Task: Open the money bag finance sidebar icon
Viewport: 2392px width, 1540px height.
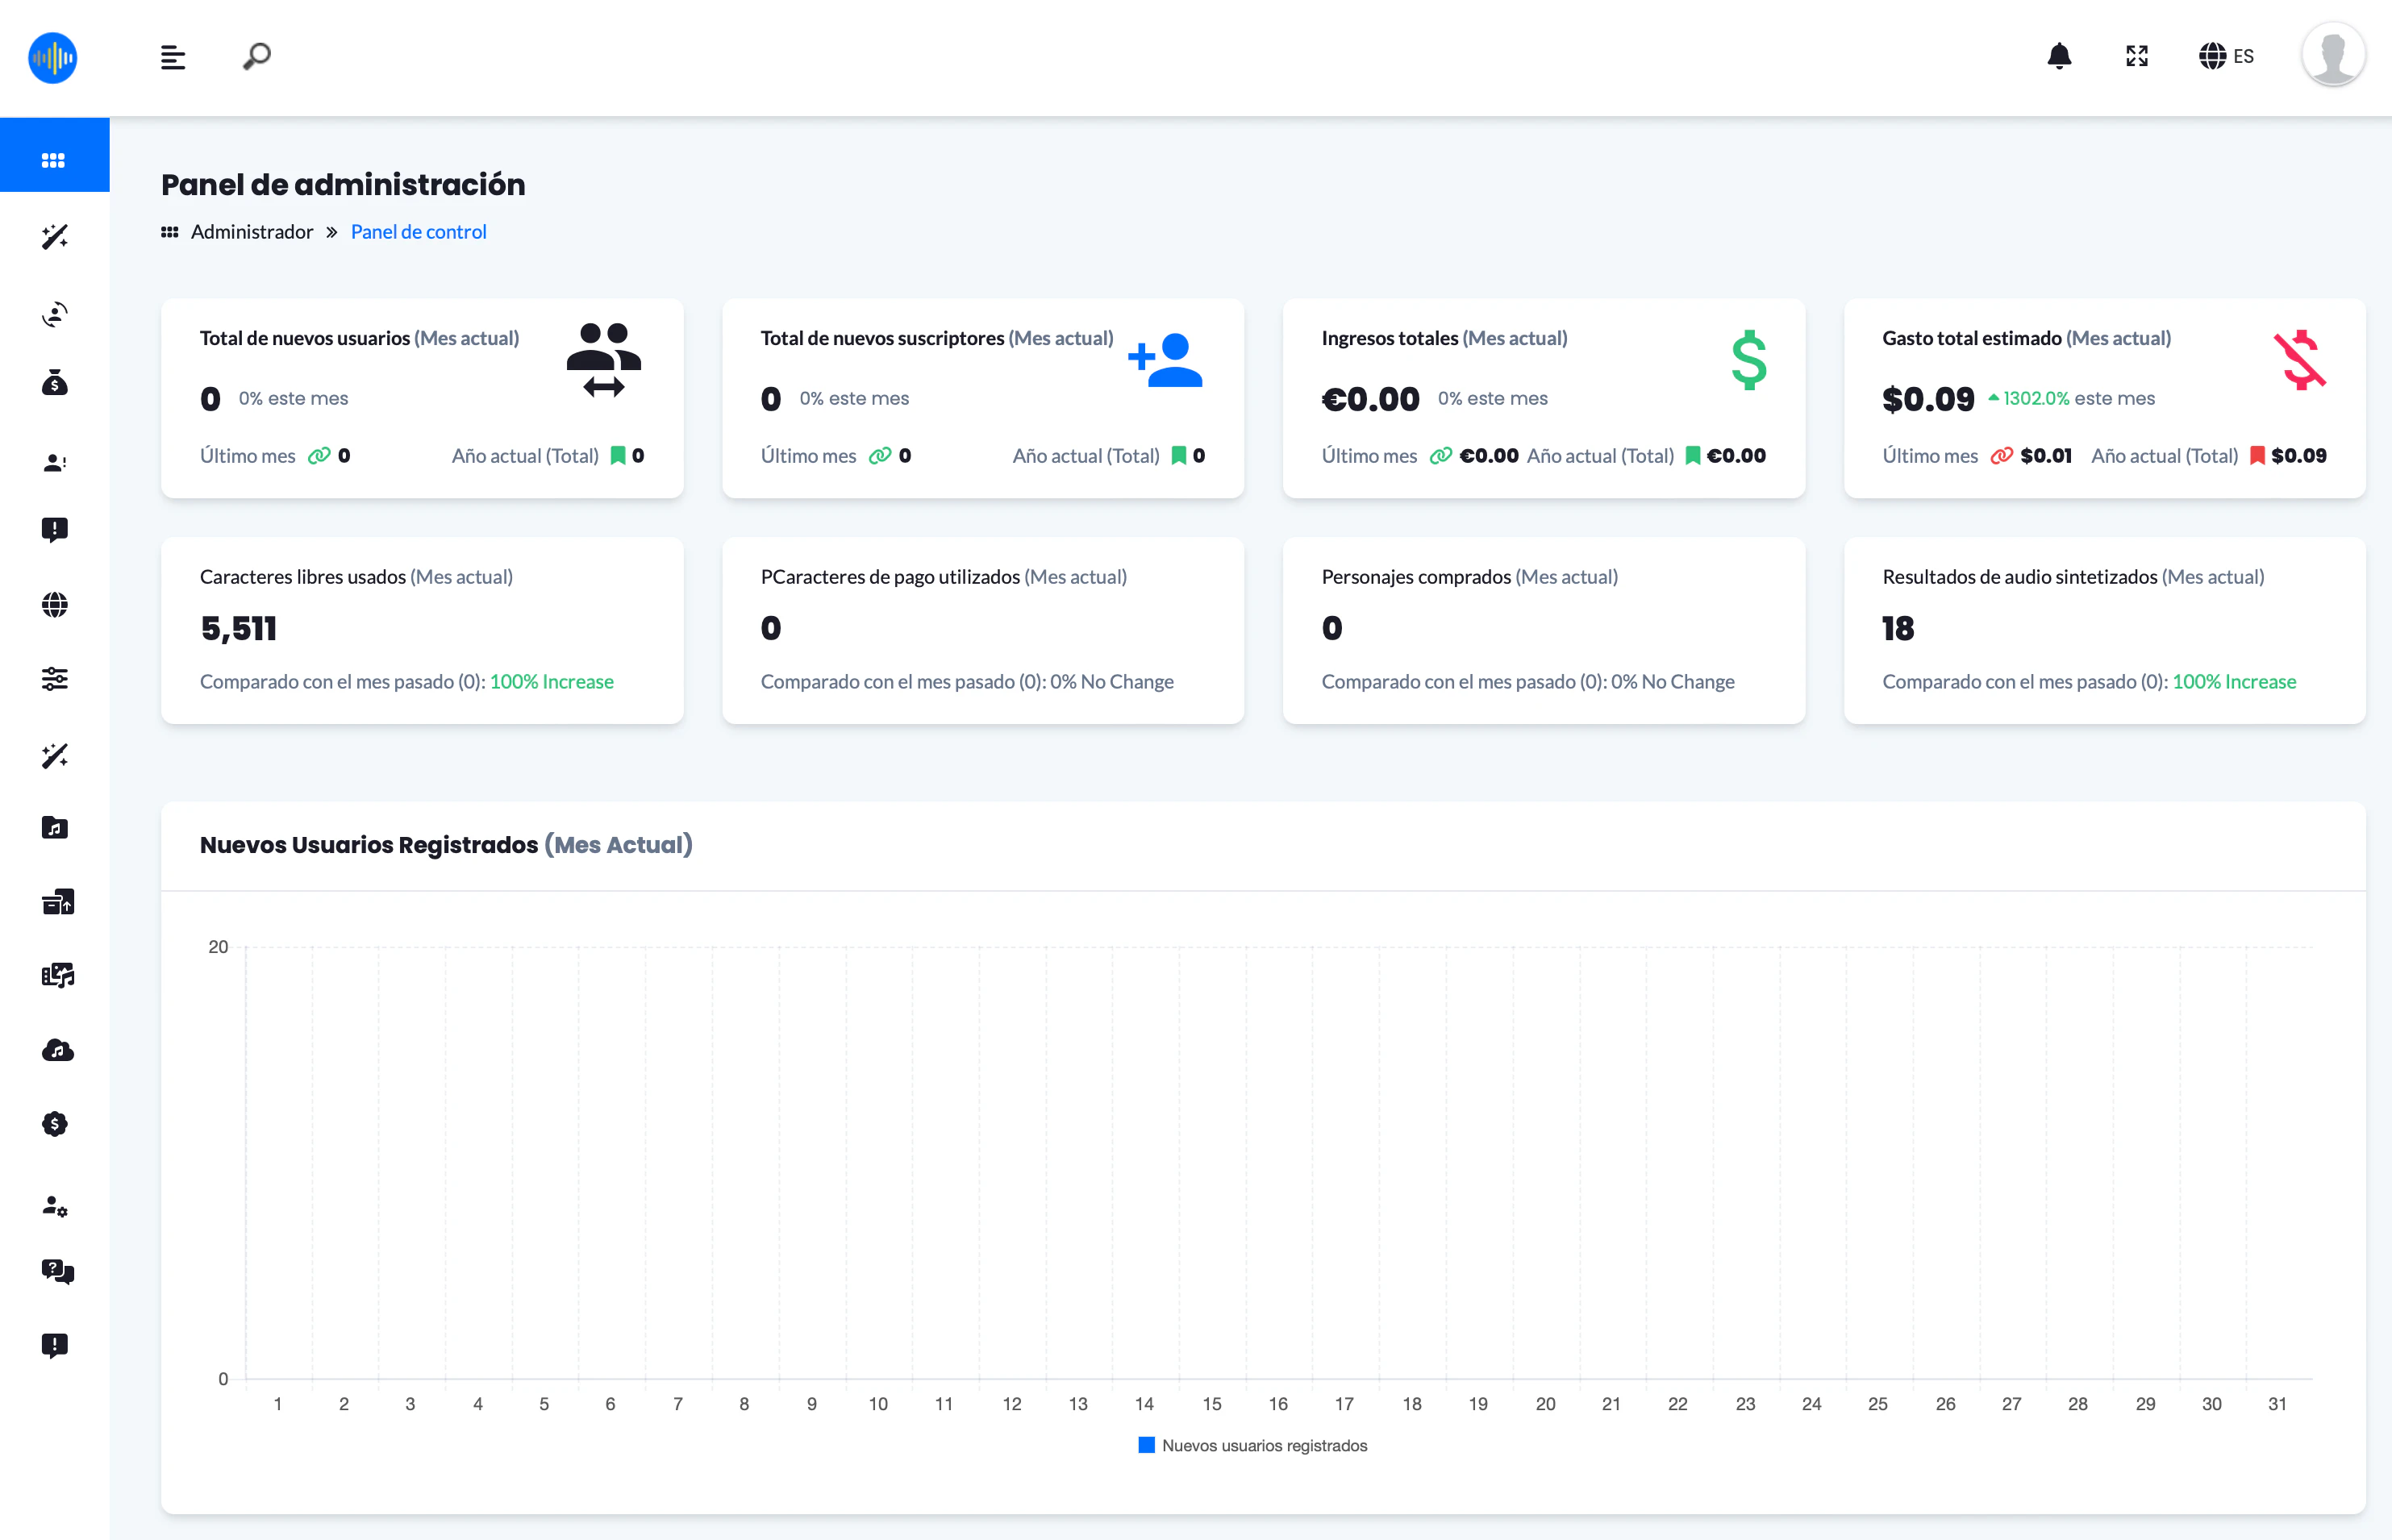Action: pyautogui.click(x=54, y=383)
